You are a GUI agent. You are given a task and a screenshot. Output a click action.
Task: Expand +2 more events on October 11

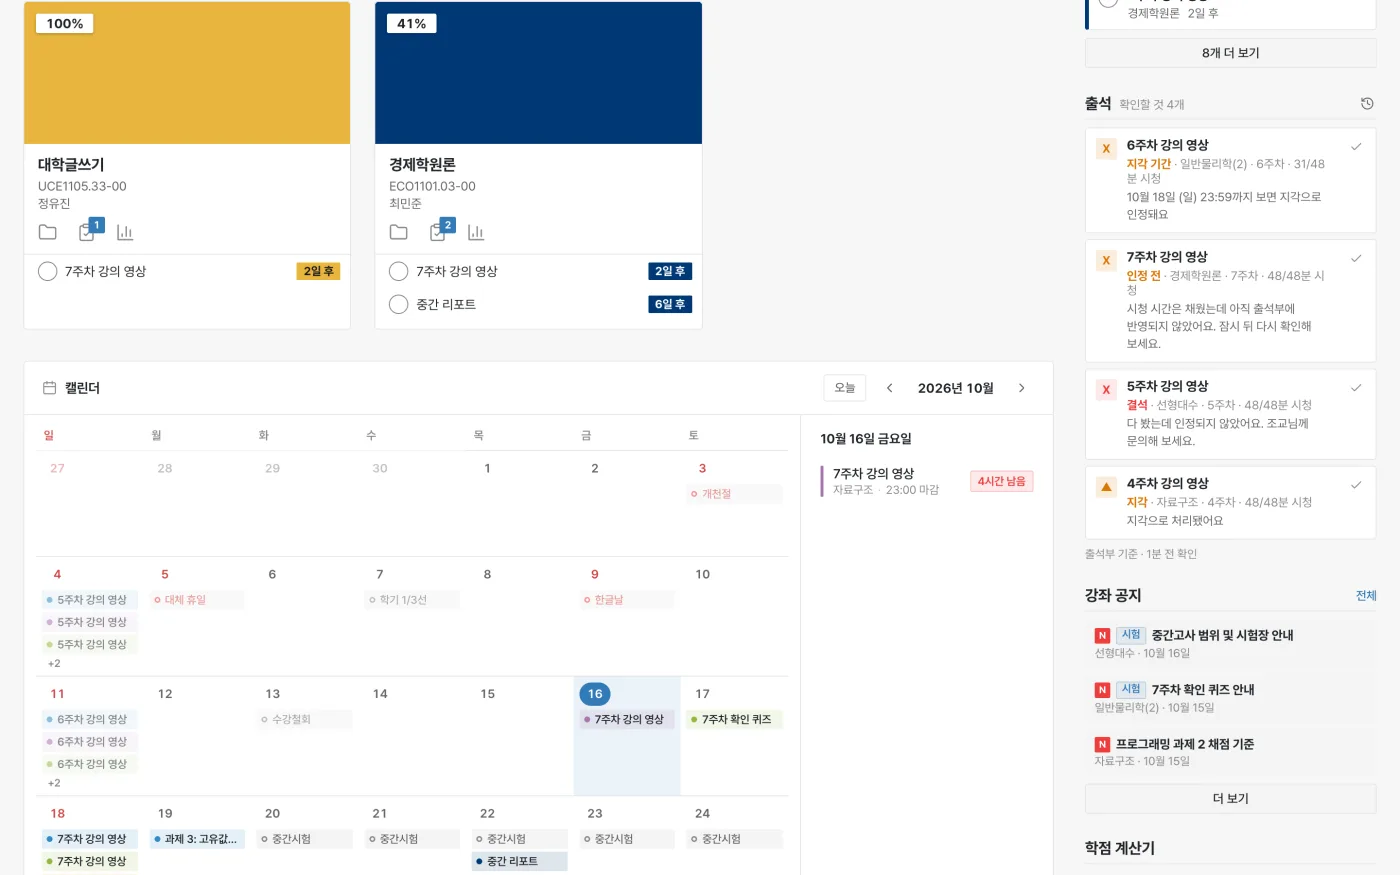pos(54,783)
